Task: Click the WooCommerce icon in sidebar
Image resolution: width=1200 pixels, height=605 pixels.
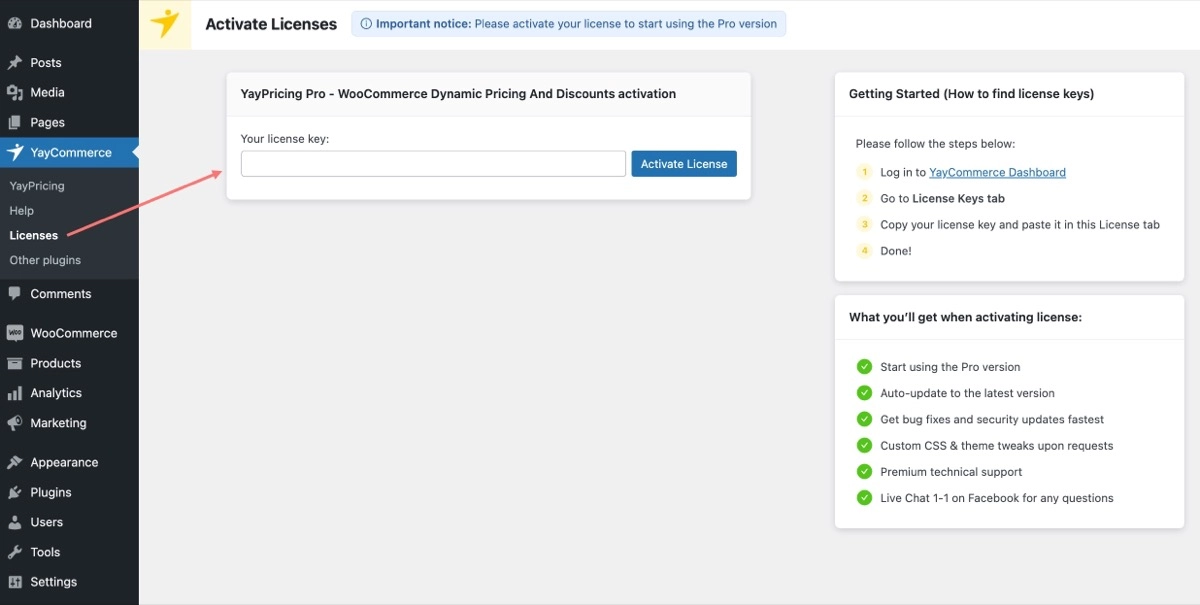Action: (15, 334)
